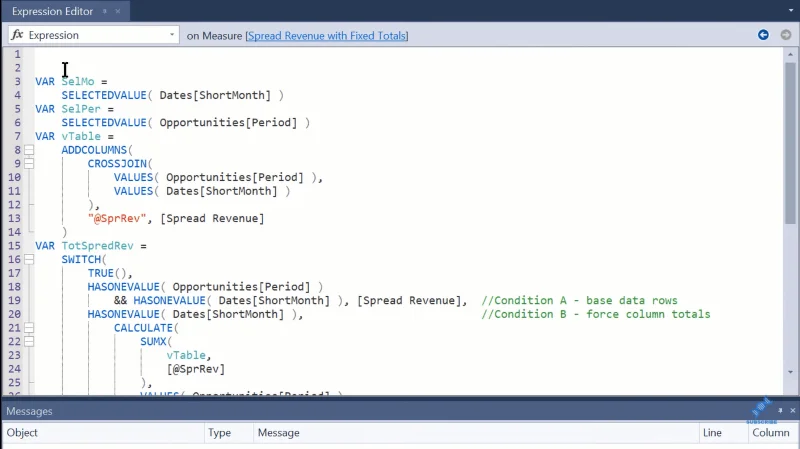This screenshot has height=449, width=800.
Task: Click the navigate back arrow icon
Action: [x=763, y=35]
